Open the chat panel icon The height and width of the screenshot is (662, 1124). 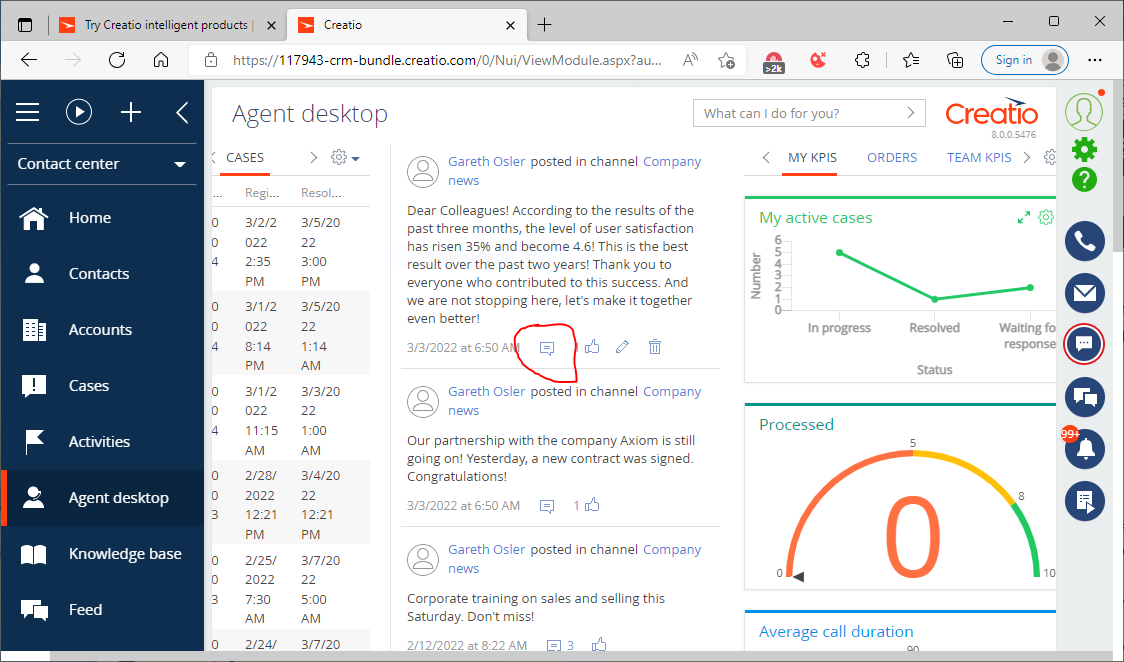click(1085, 345)
